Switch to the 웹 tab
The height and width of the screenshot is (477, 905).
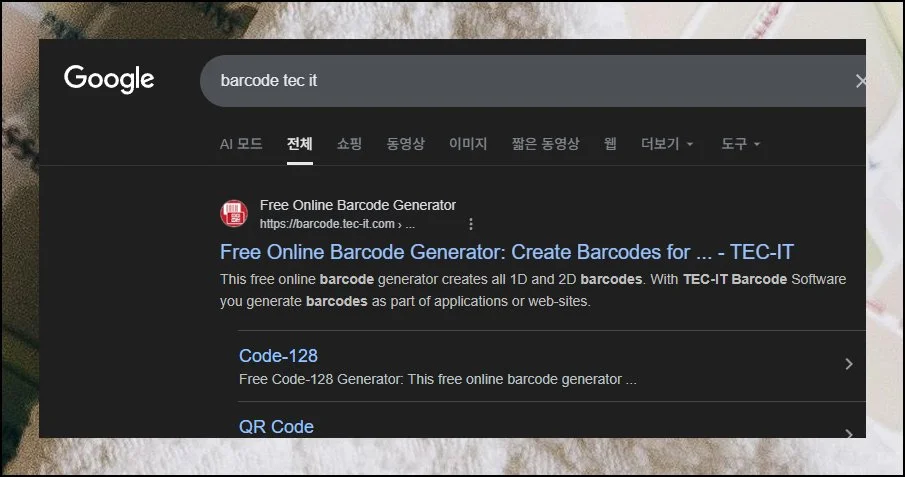pyautogui.click(x=610, y=144)
